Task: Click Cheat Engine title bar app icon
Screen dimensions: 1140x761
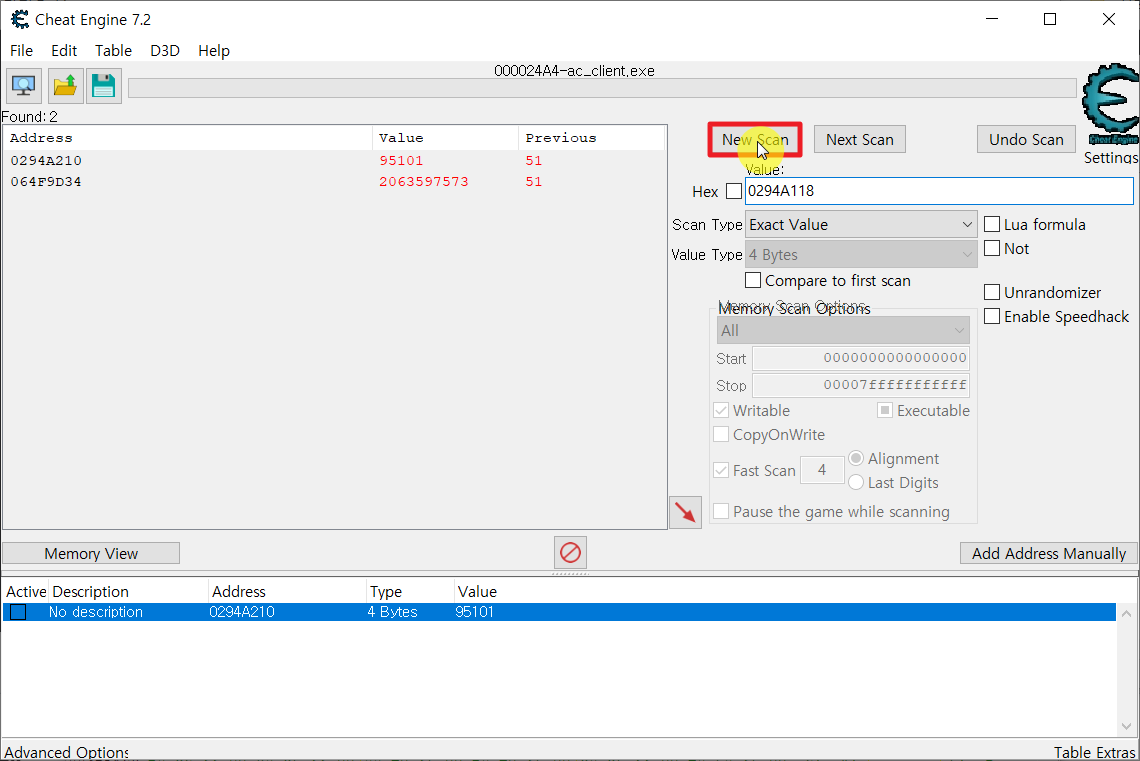Action: [x=20, y=20]
